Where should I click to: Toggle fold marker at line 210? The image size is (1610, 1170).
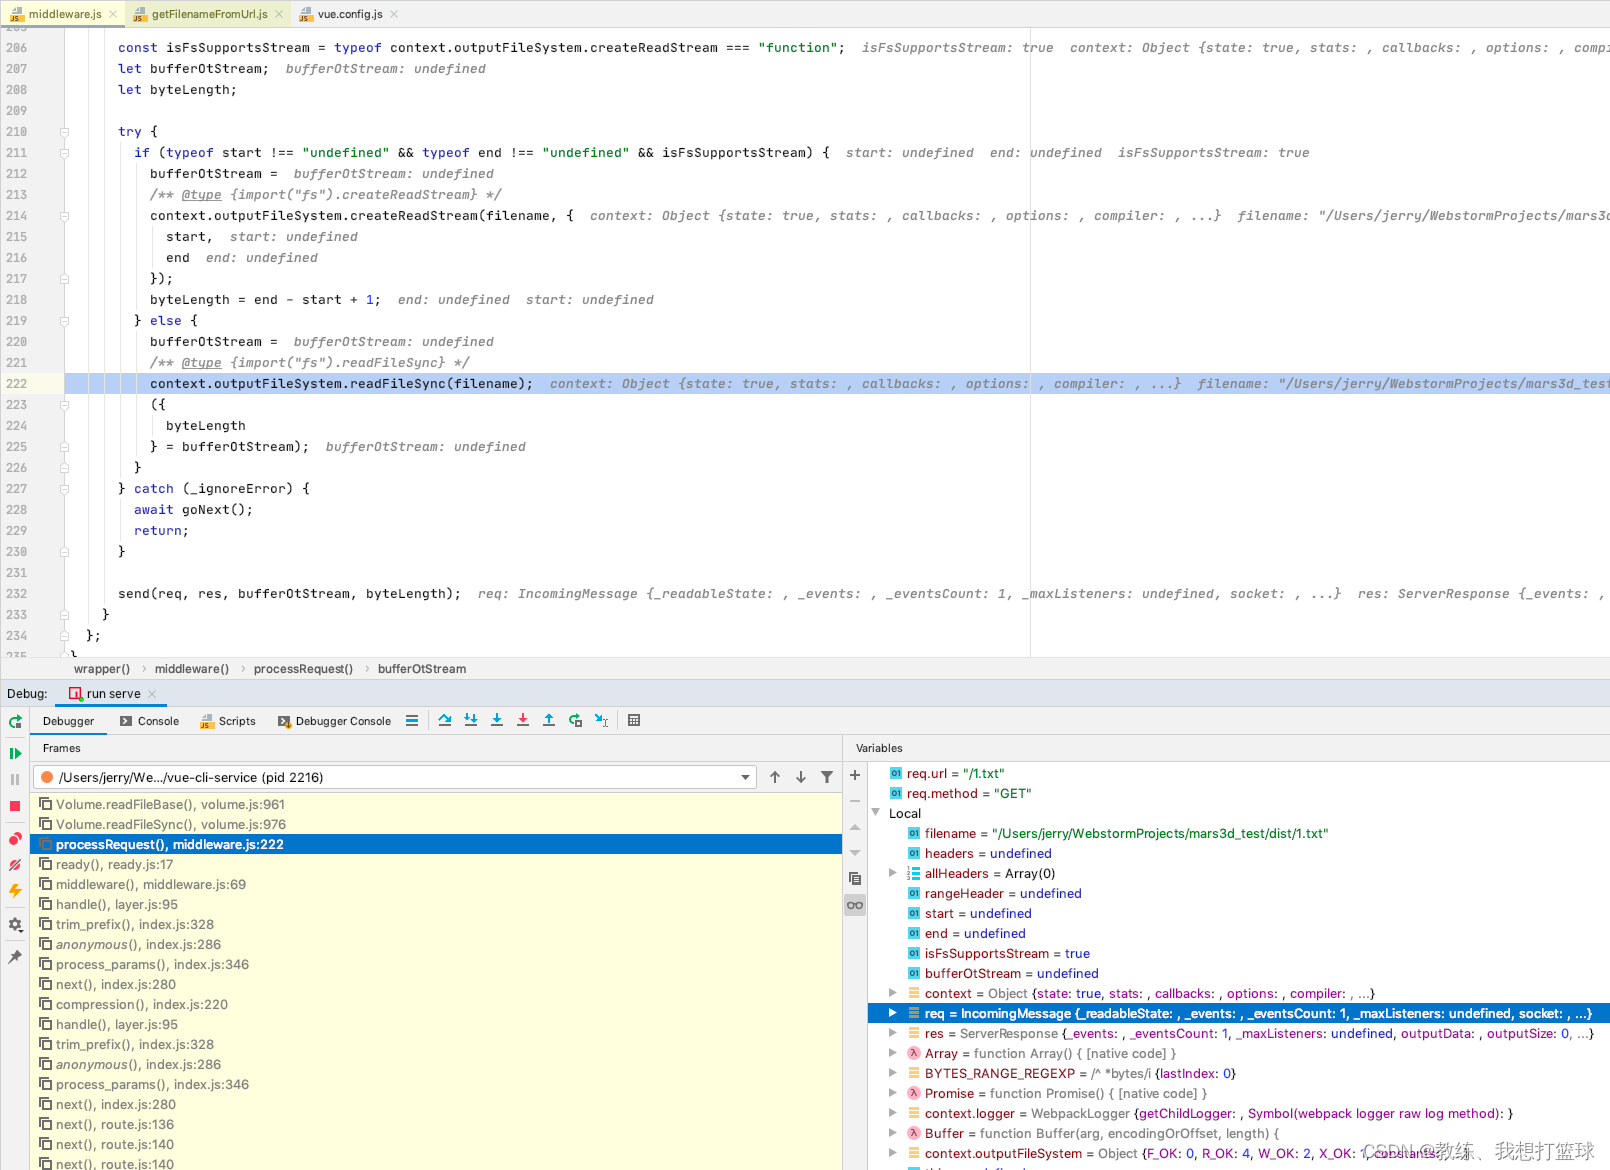tap(64, 132)
